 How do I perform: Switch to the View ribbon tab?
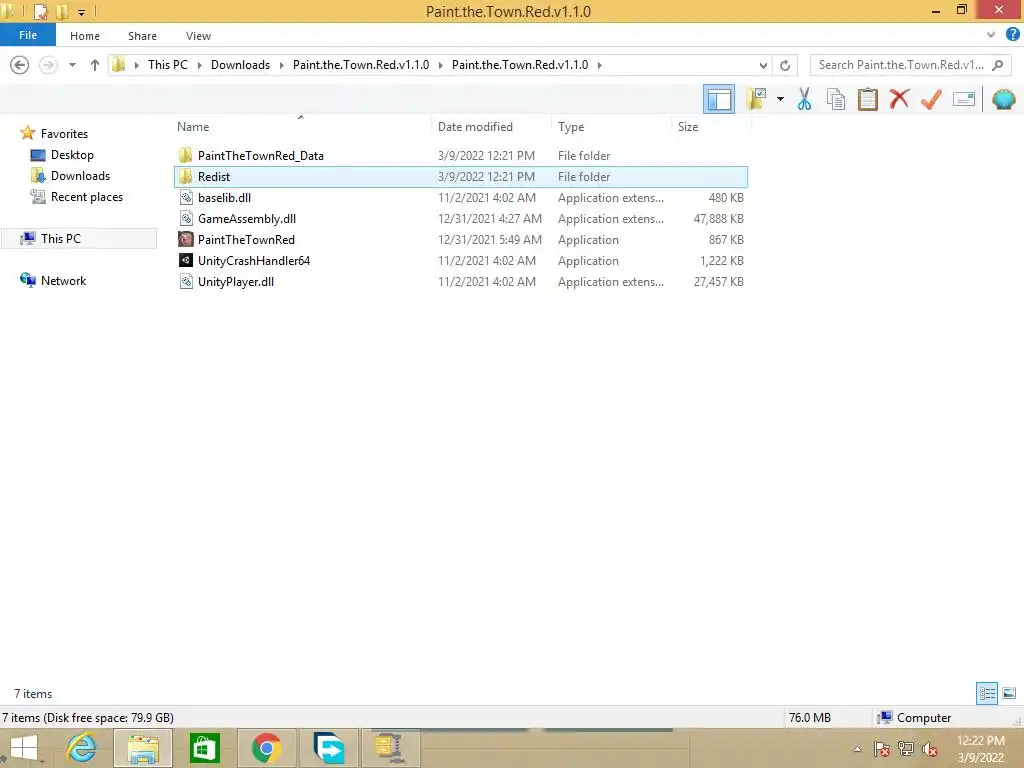pyautogui.click(x=198, y=36)
